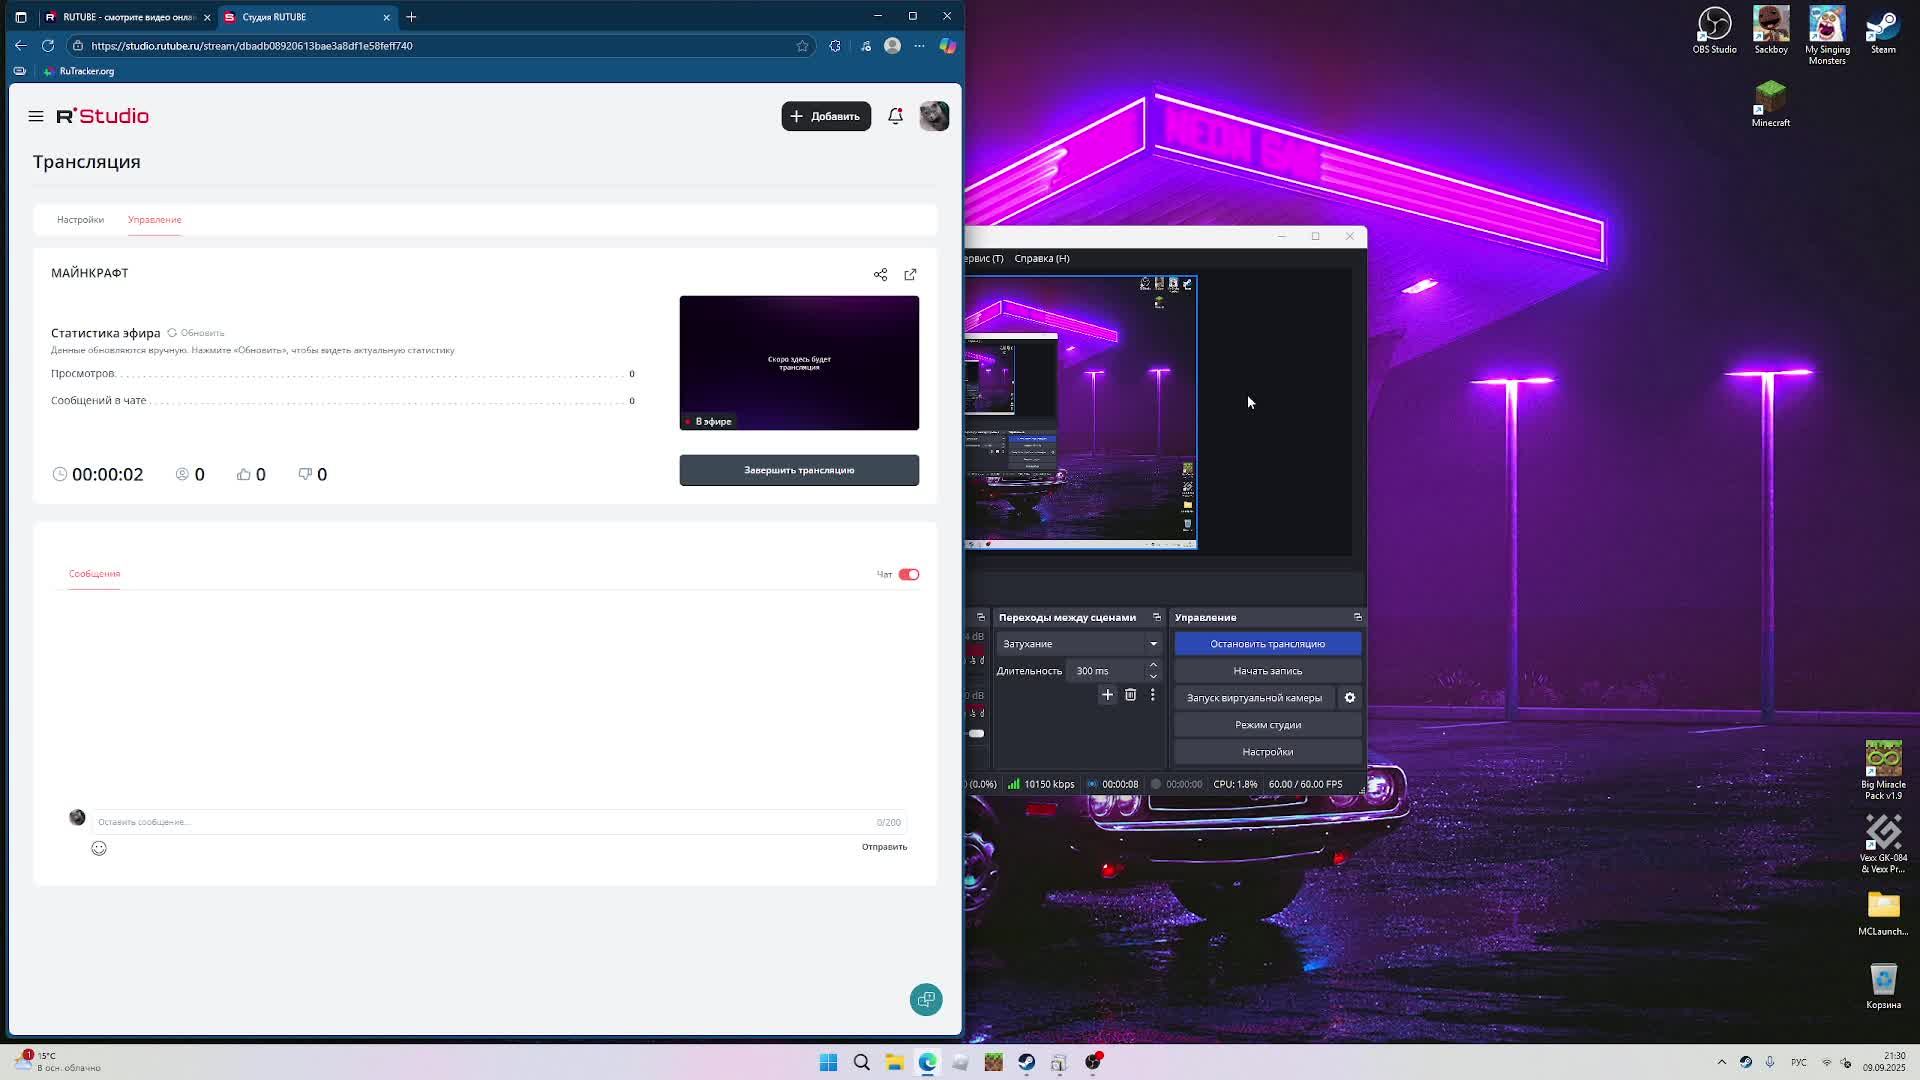Click the chat message input field
Viewport: 1920px width, 1080px height.
click(480, 822)
